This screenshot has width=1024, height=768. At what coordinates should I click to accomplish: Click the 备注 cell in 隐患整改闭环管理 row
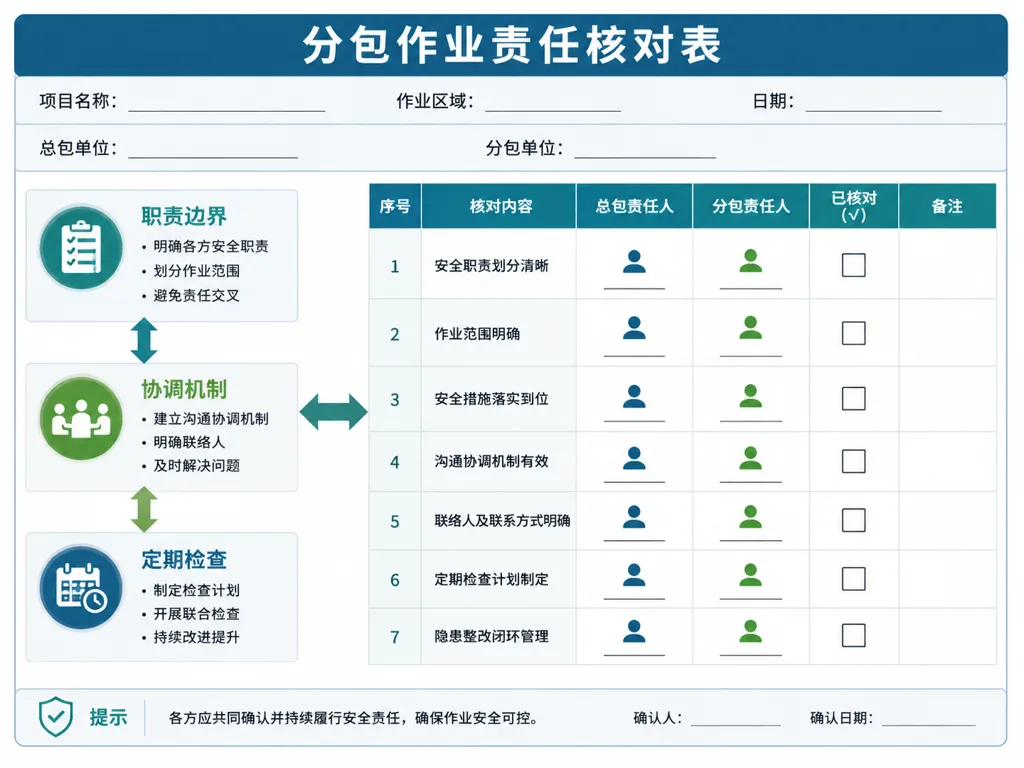[948, 636]
